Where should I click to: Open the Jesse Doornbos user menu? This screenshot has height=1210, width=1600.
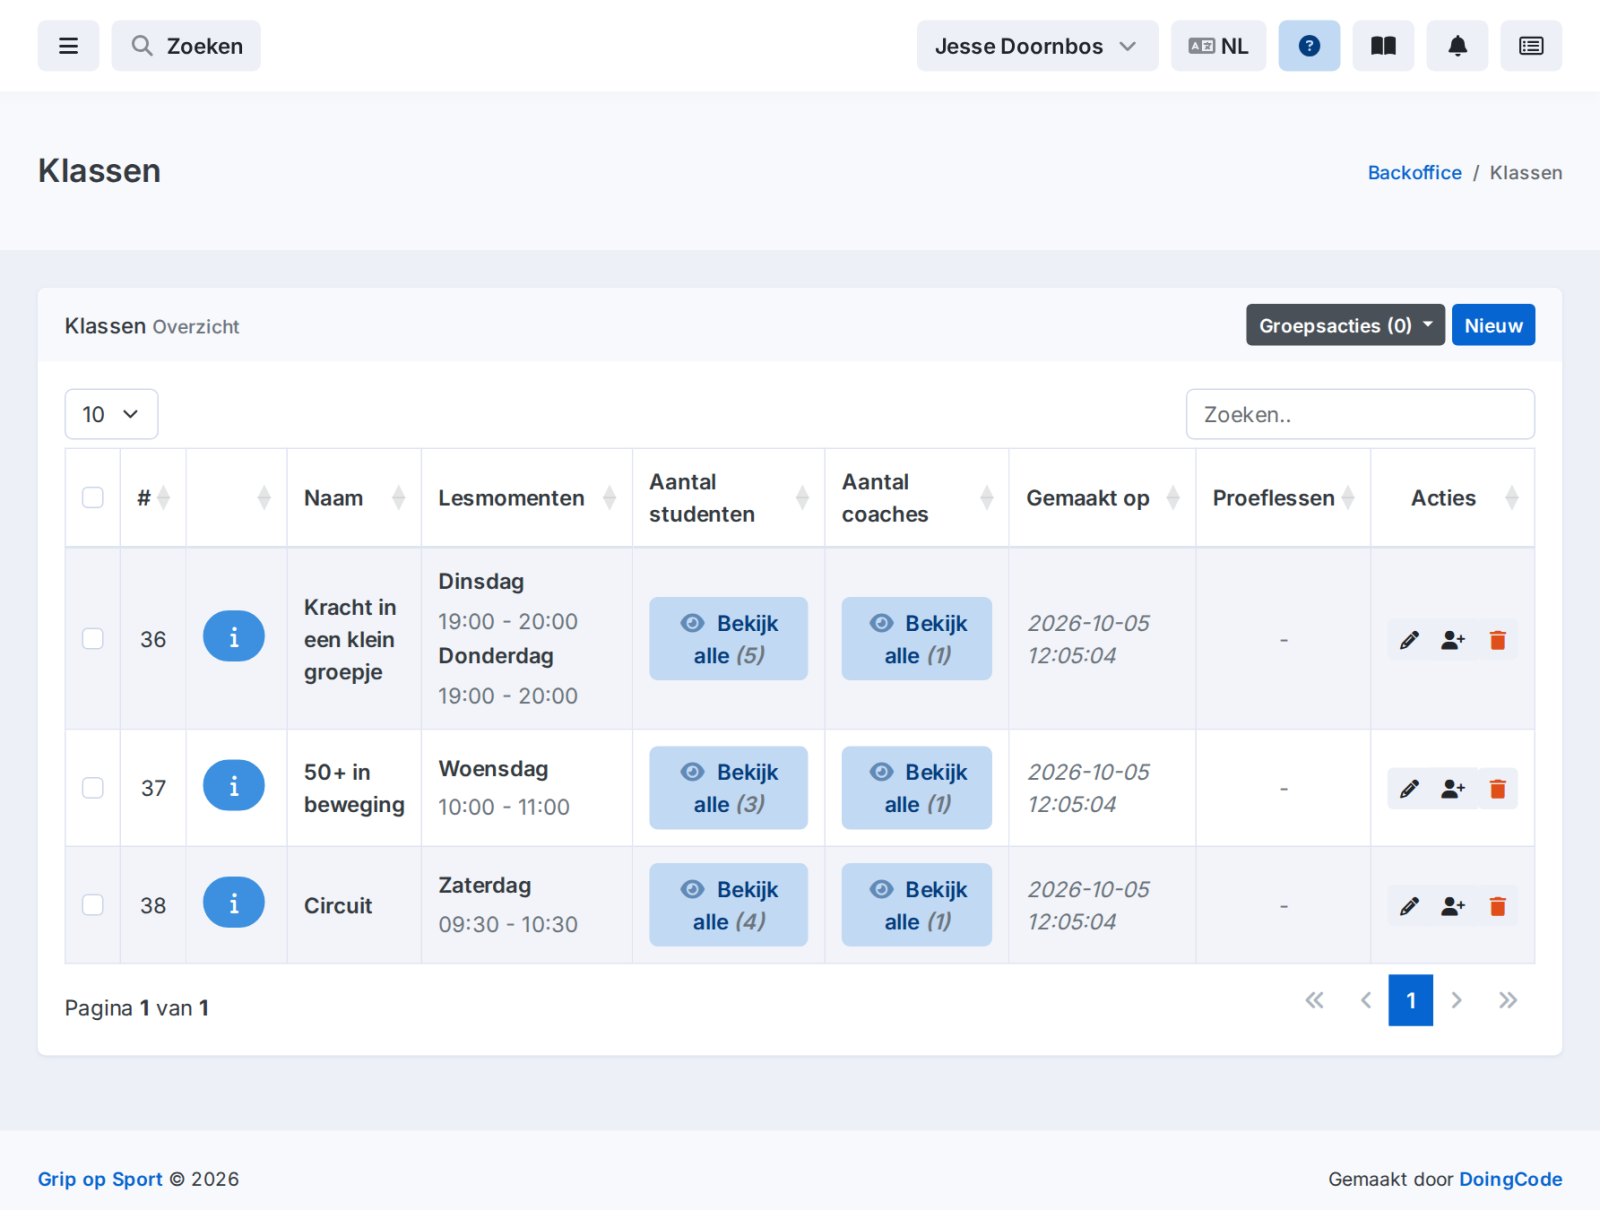click(x=1037, y=46)
